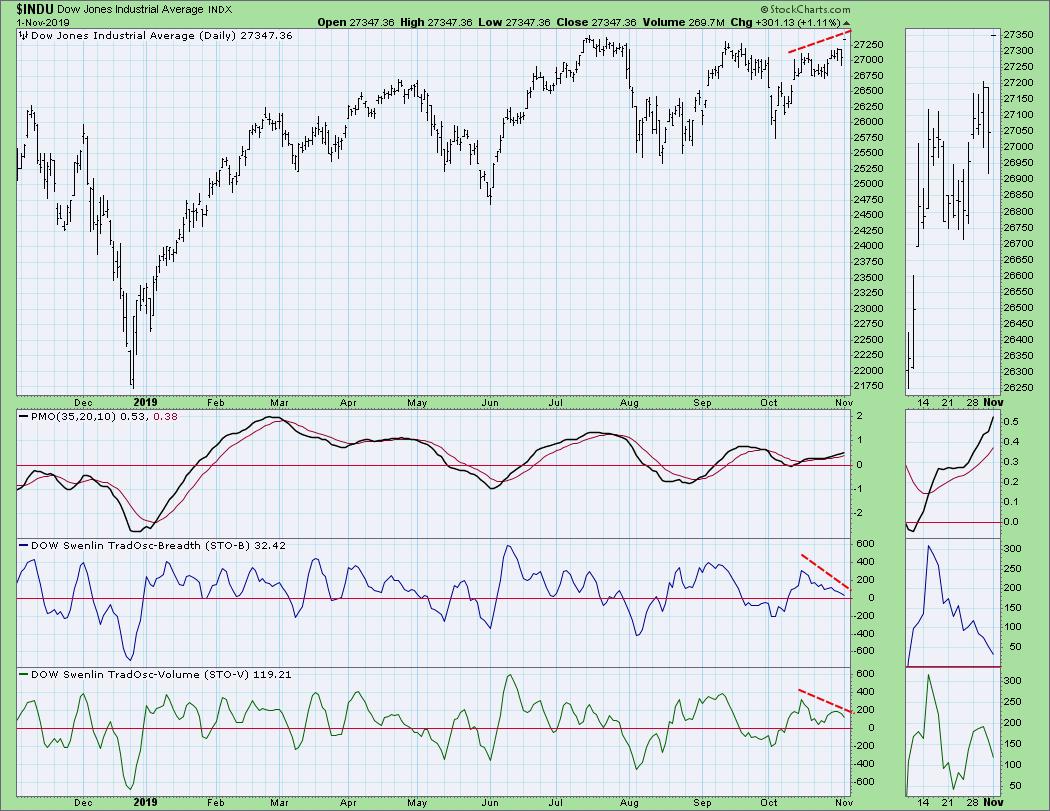This screenshot has height=811, width=1050.
Task: Click the Open 27347.36 header value
Action: point(356,22)
